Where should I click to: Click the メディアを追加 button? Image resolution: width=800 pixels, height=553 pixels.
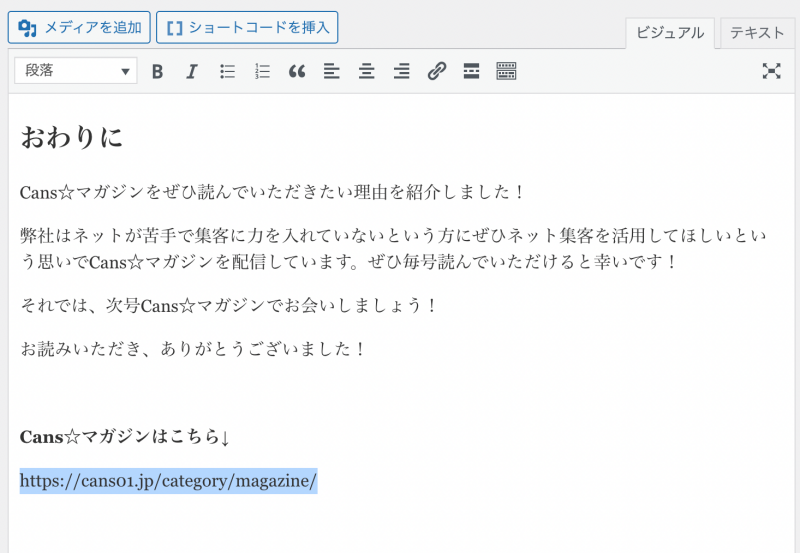(x=79, y=28)
